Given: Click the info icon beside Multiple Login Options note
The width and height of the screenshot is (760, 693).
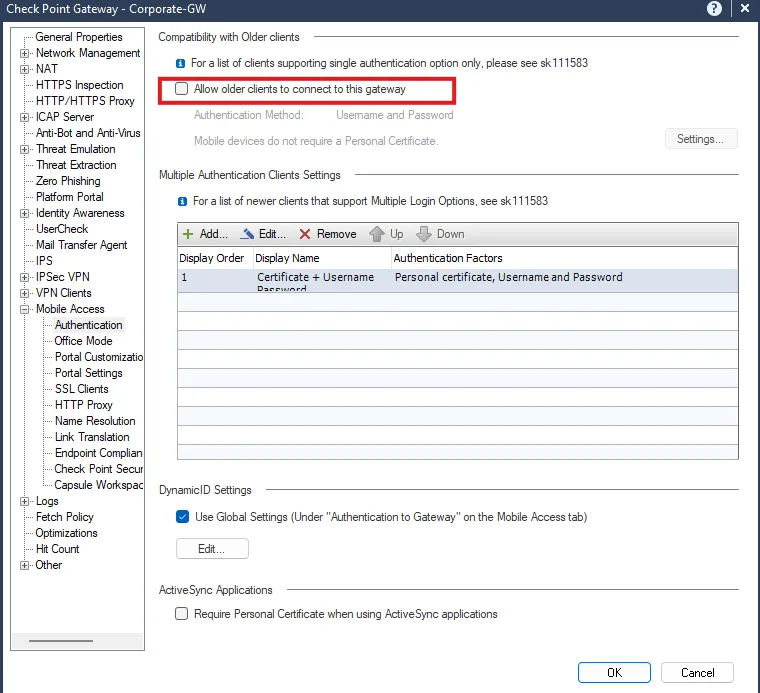Looking at the screenshot, I should point(182,201).
